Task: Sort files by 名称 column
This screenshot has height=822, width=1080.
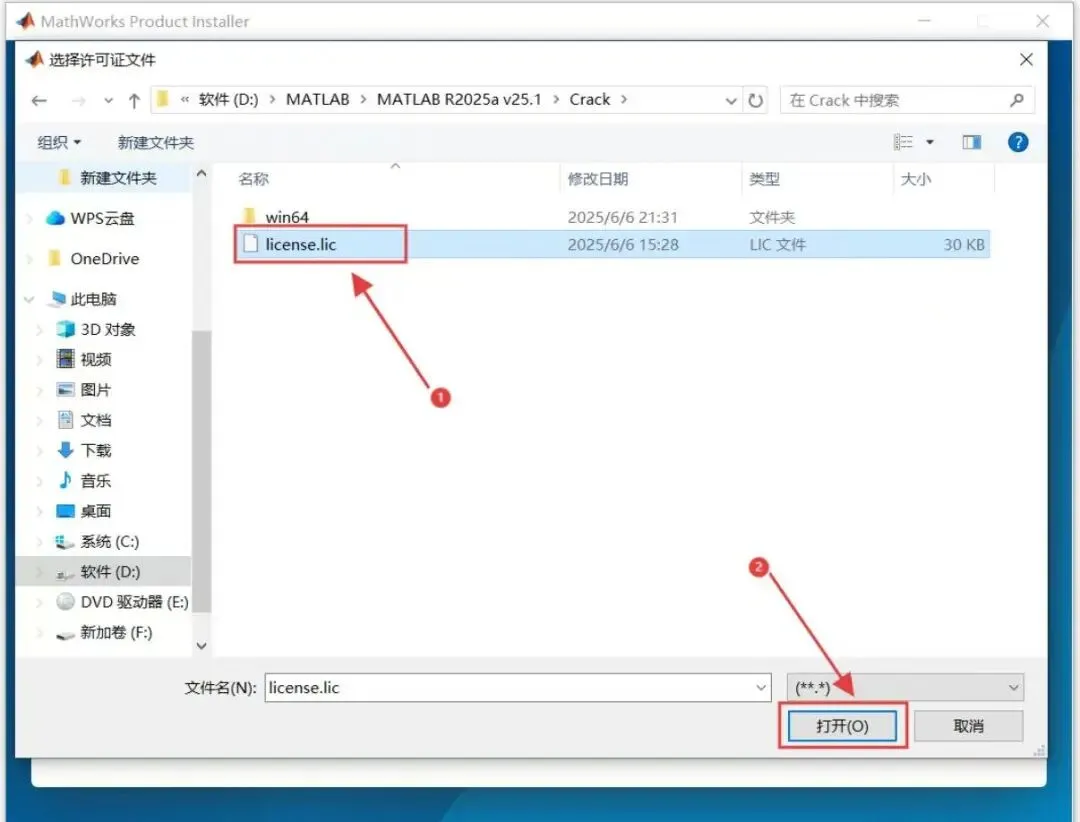Action: [253, 179]
